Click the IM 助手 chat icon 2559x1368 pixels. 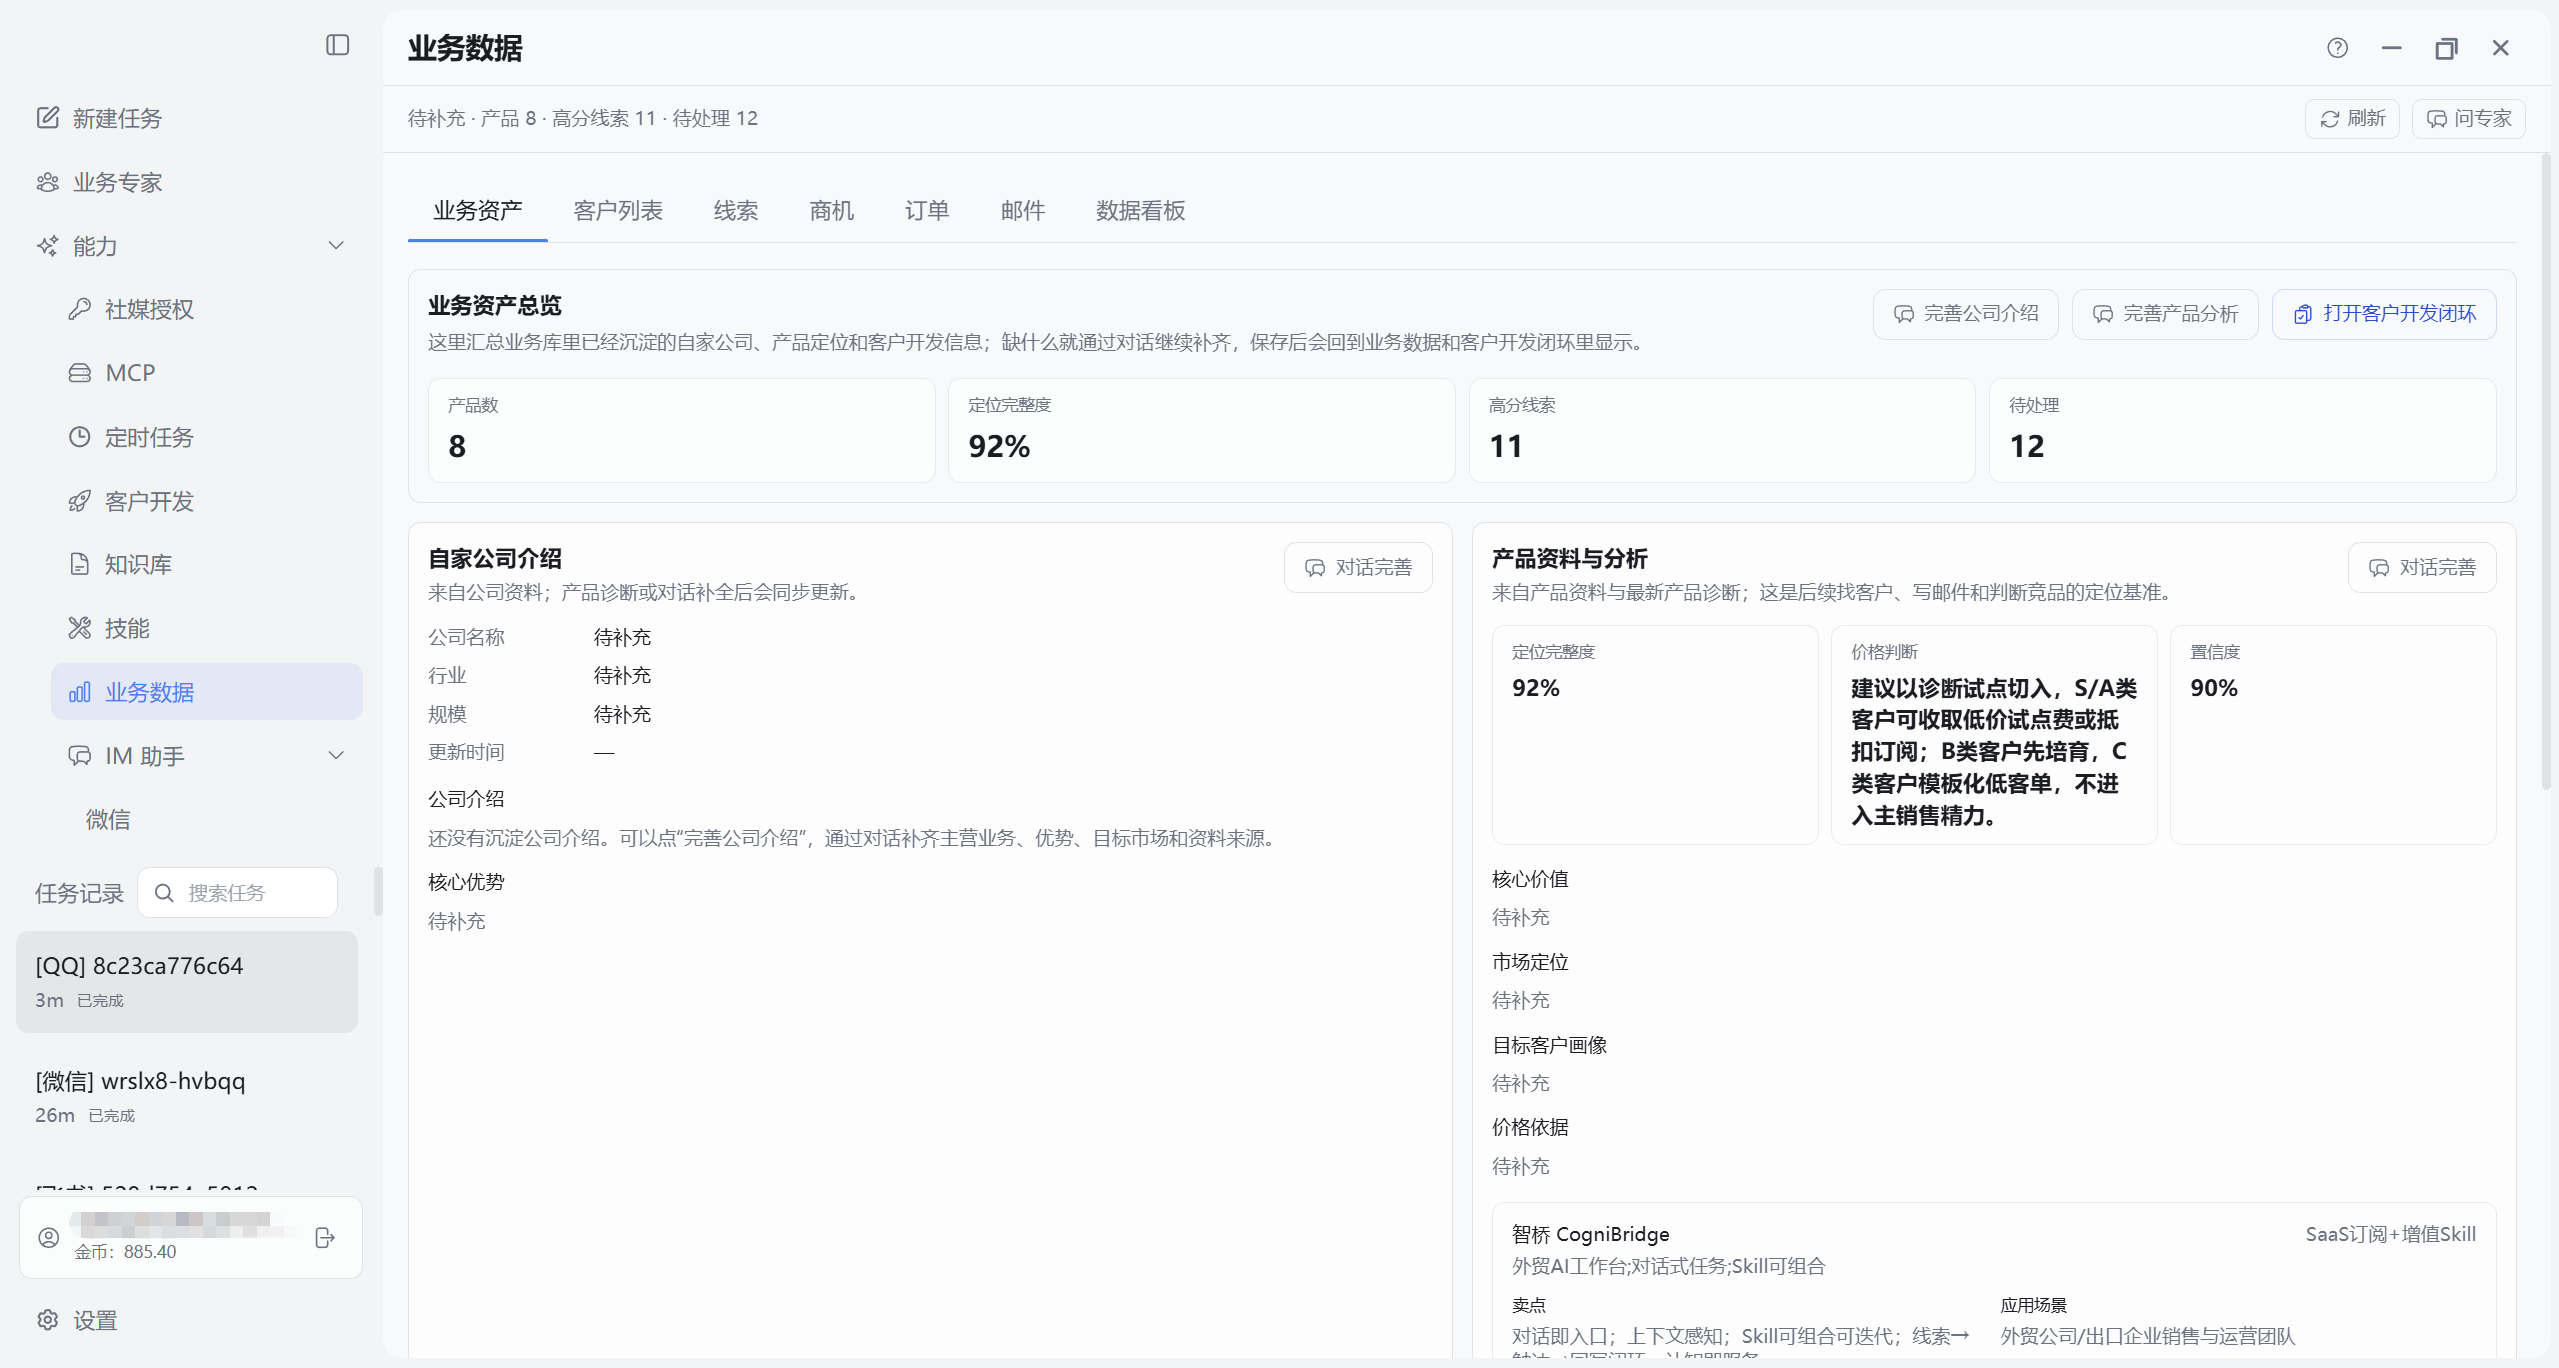(80, 756)
